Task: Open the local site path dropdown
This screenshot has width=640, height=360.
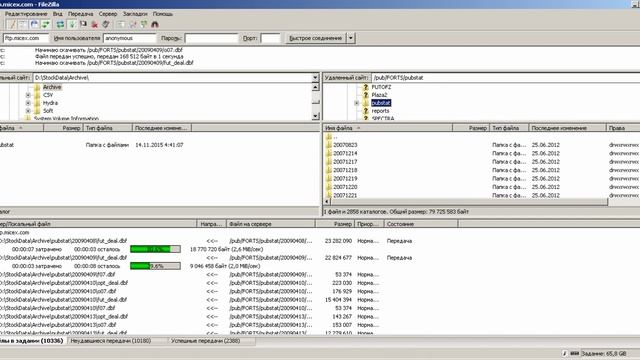Action: (315, 78)
